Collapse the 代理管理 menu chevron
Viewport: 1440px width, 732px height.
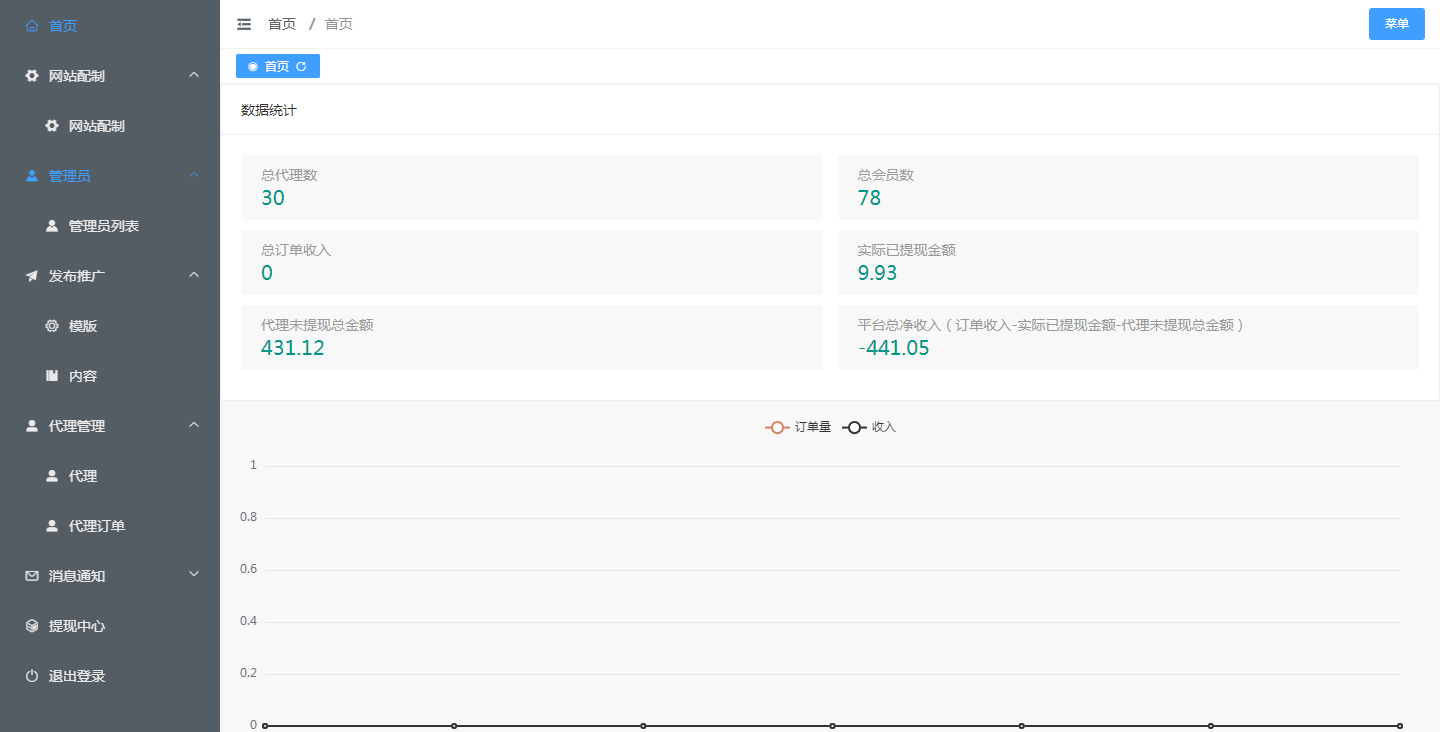[x=194, y=425]
